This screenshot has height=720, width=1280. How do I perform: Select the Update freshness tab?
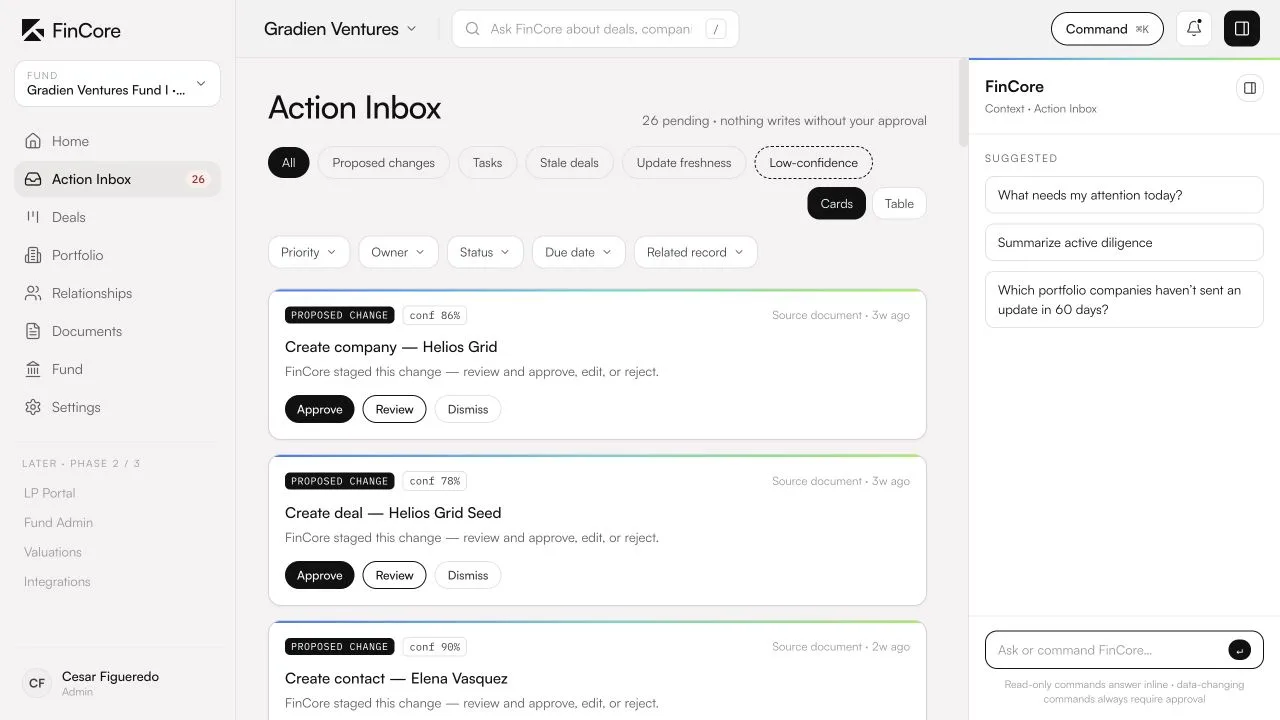point(684,163)
